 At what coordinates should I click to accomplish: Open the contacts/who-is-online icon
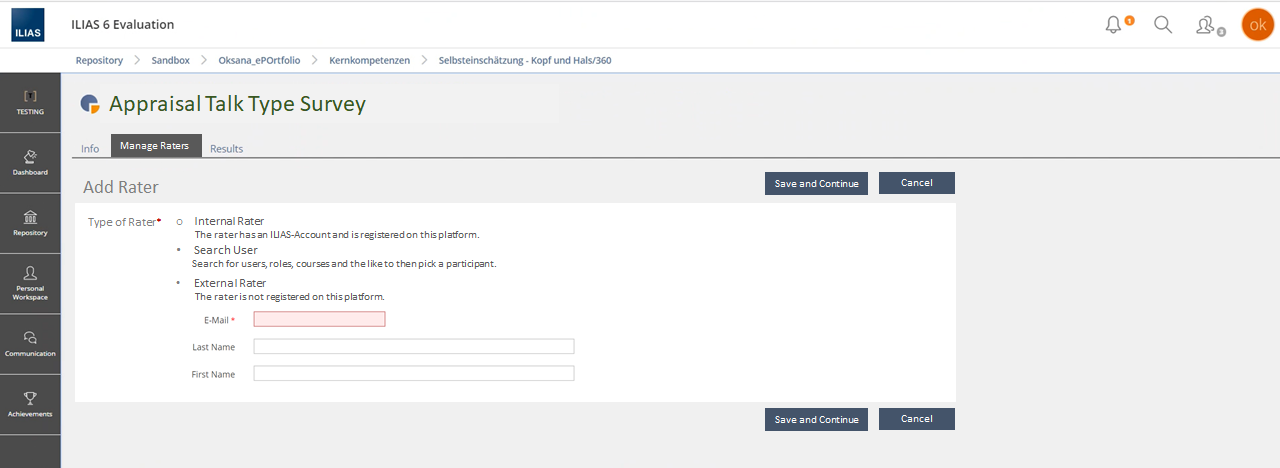[1206, 25]
